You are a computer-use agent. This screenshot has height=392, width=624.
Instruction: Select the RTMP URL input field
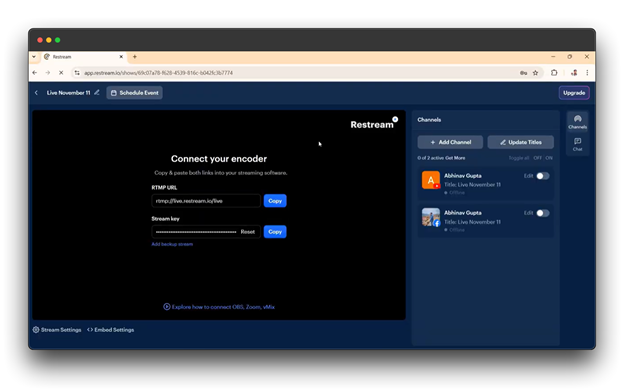206,201
